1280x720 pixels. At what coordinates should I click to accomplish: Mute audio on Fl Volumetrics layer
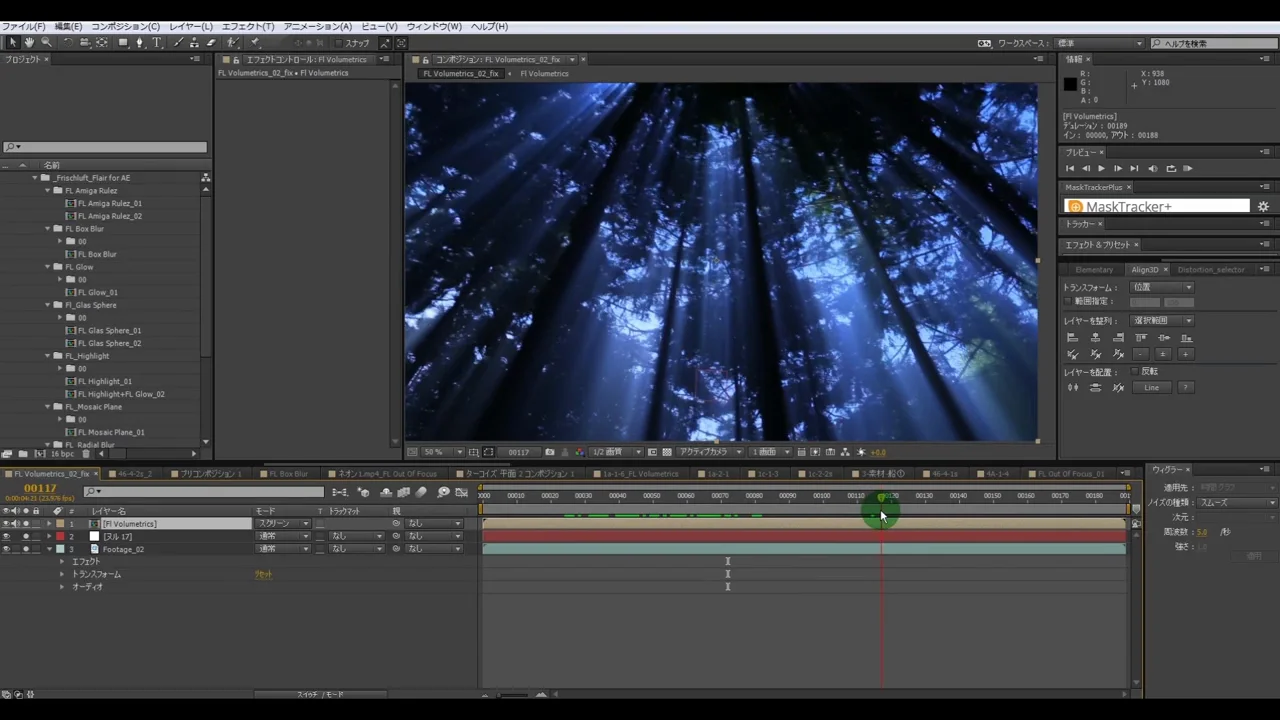16,524
